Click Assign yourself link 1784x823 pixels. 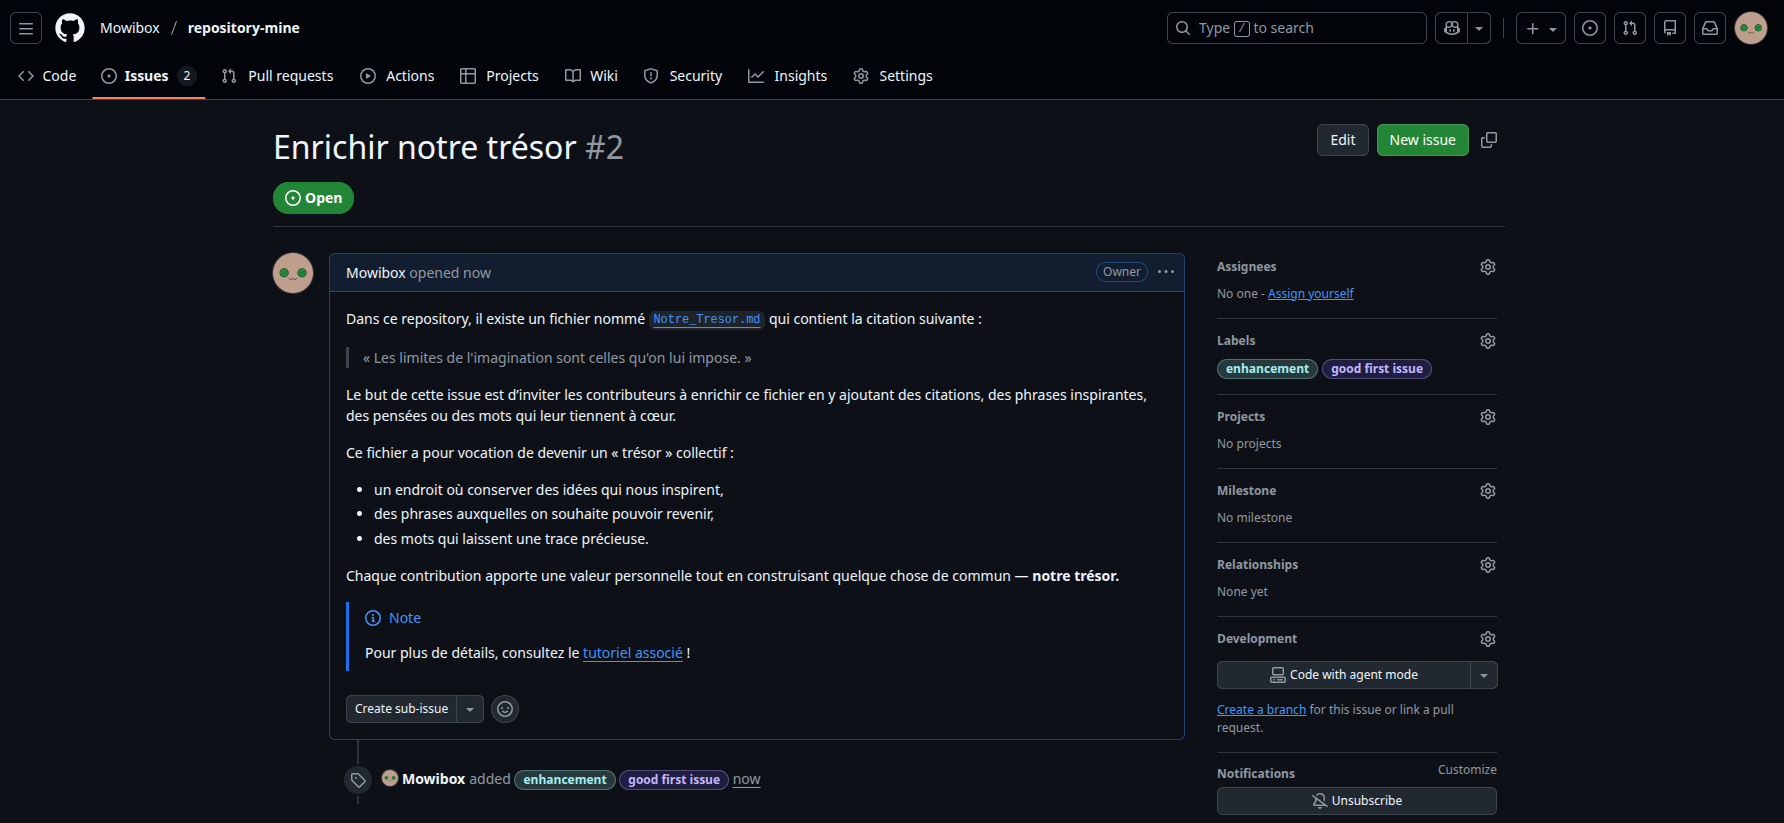1310,294
